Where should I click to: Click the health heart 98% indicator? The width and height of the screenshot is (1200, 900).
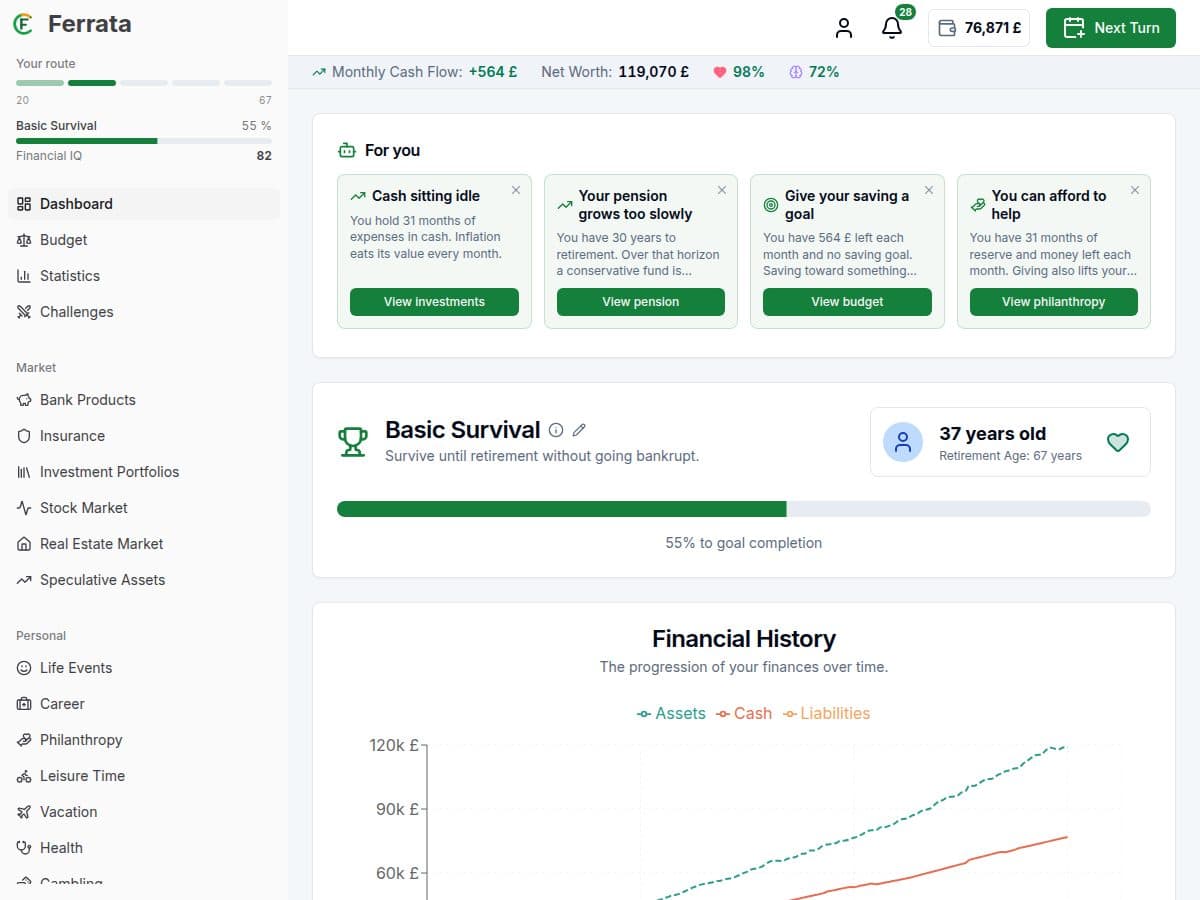pos(738,72)
